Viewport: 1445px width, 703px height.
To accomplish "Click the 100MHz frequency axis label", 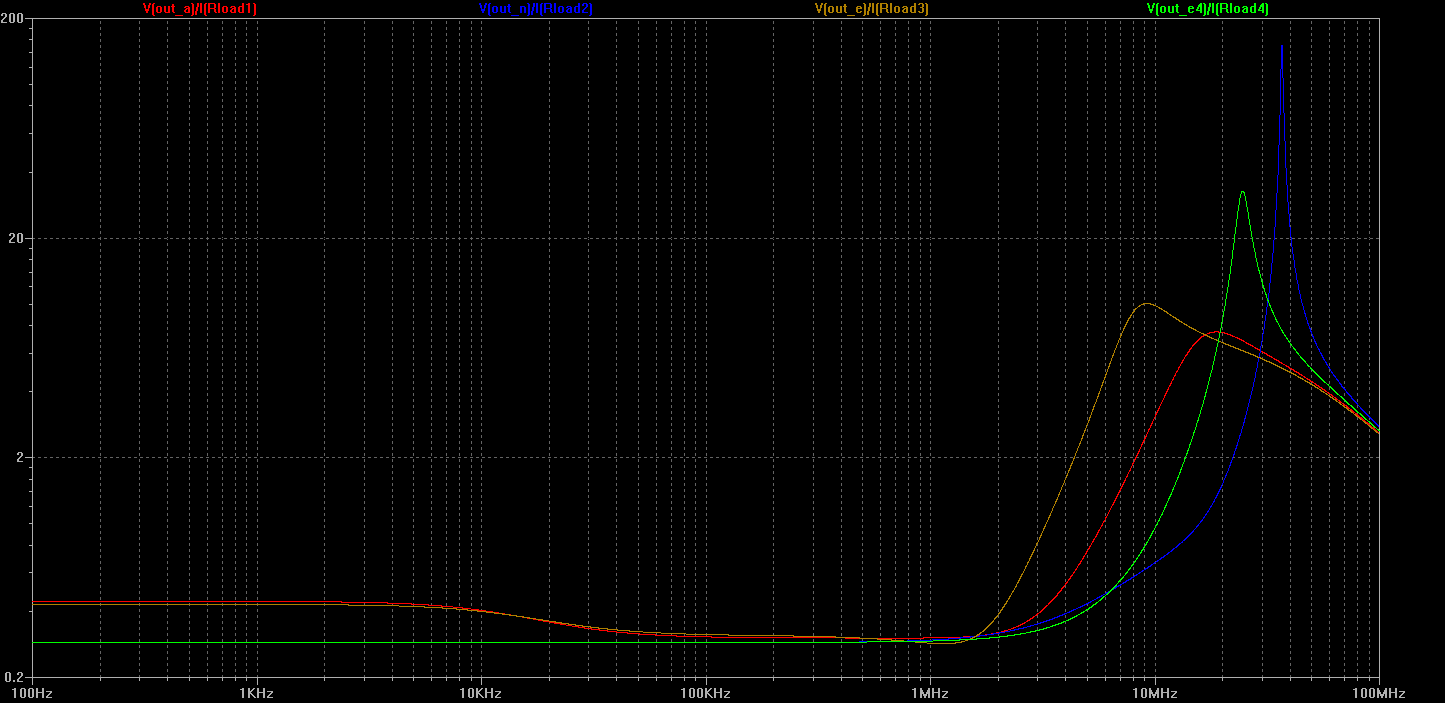I will [1378, 693].
